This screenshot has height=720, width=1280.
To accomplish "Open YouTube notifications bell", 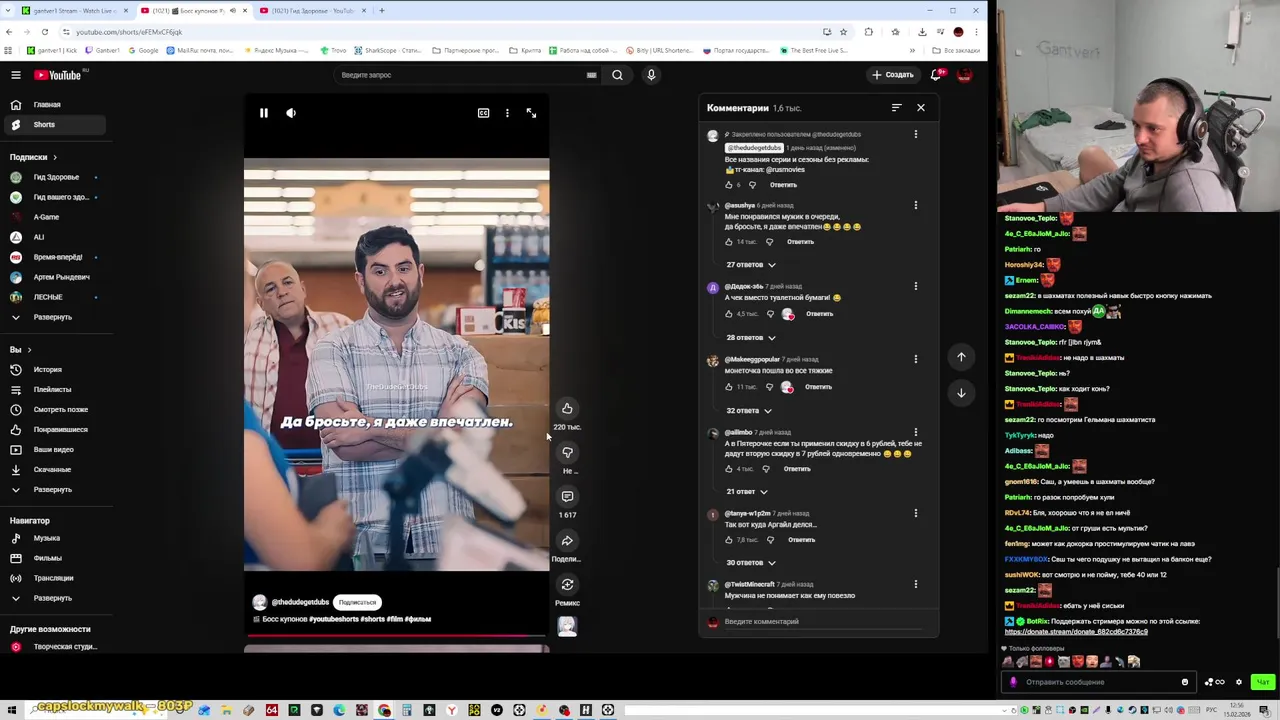I will tap(936, 75).
